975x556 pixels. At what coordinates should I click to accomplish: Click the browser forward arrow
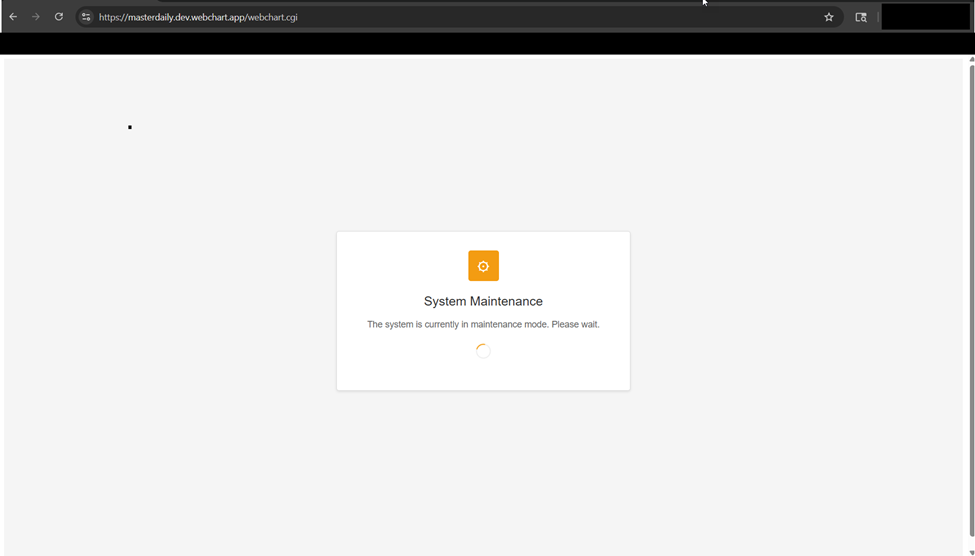36,17
